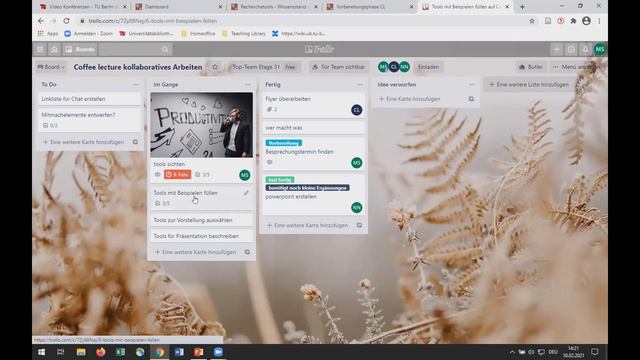Click the red due date badge on tools sichten
The image size is (640, 360).
(x=178, y=175)
